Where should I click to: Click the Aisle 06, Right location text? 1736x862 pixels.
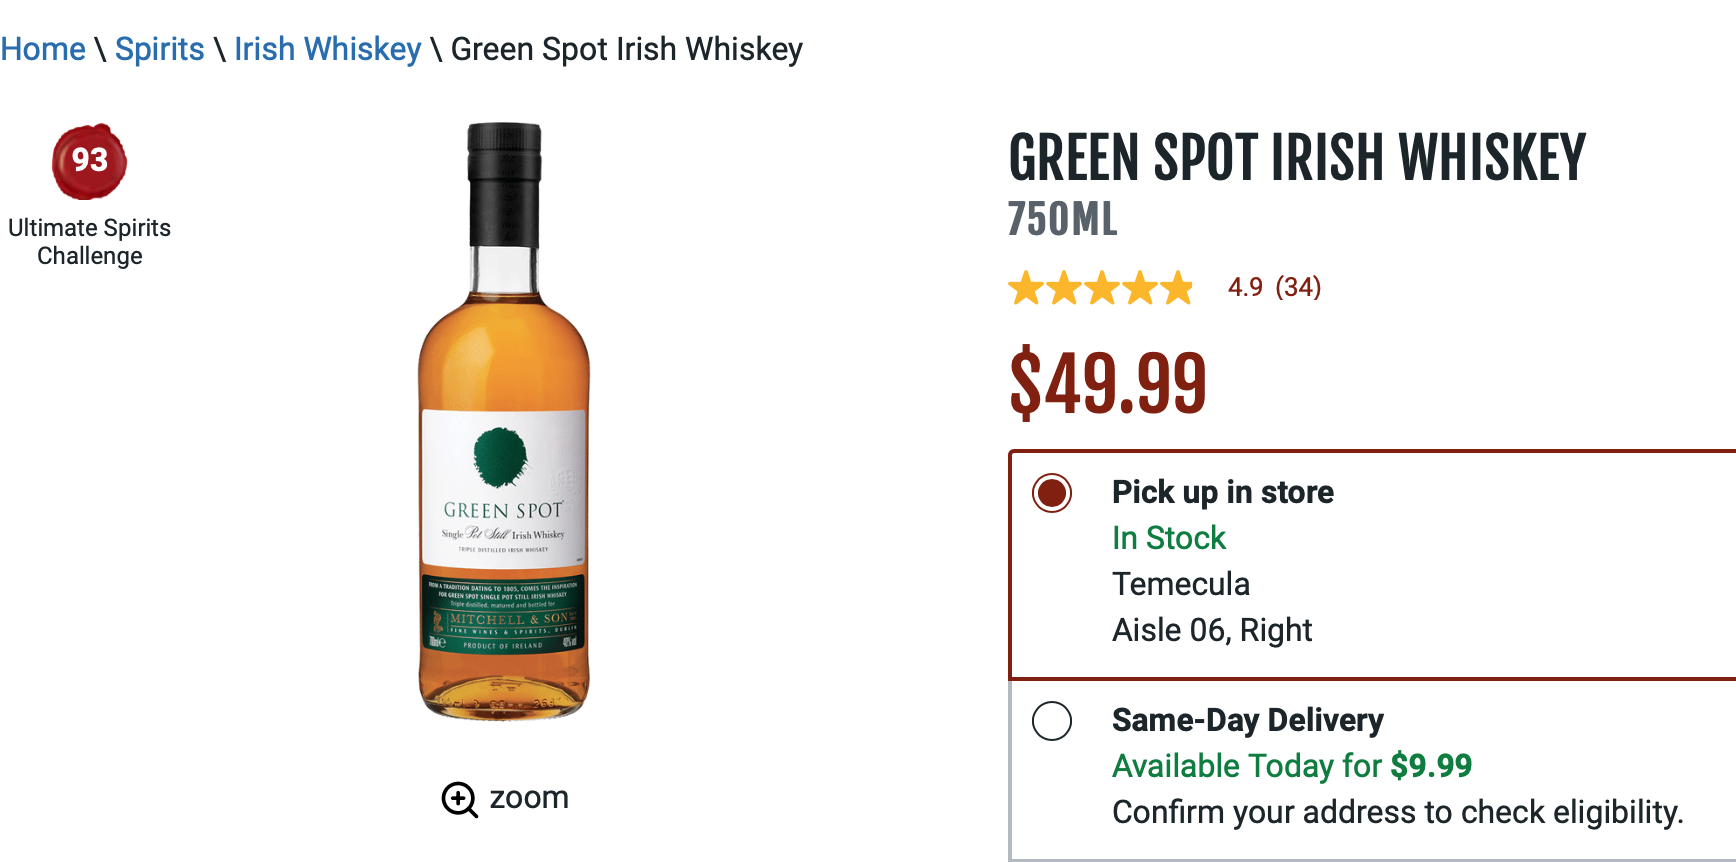coord(1212,630)
